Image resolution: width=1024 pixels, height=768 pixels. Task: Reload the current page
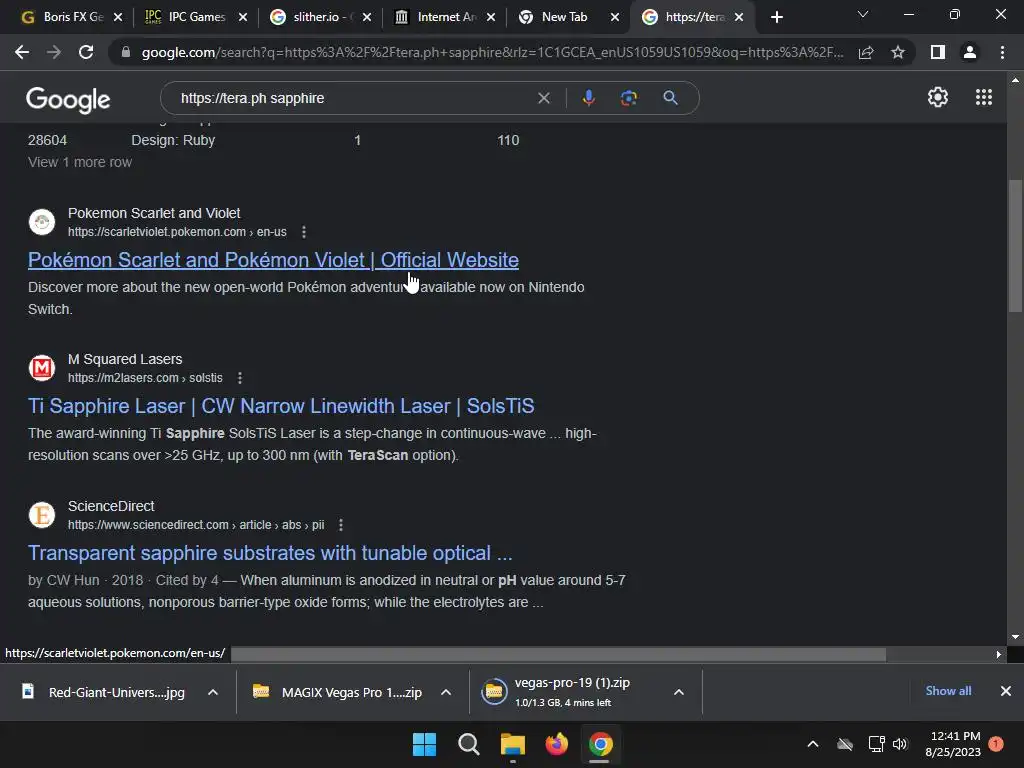click(x=86, y=52)
